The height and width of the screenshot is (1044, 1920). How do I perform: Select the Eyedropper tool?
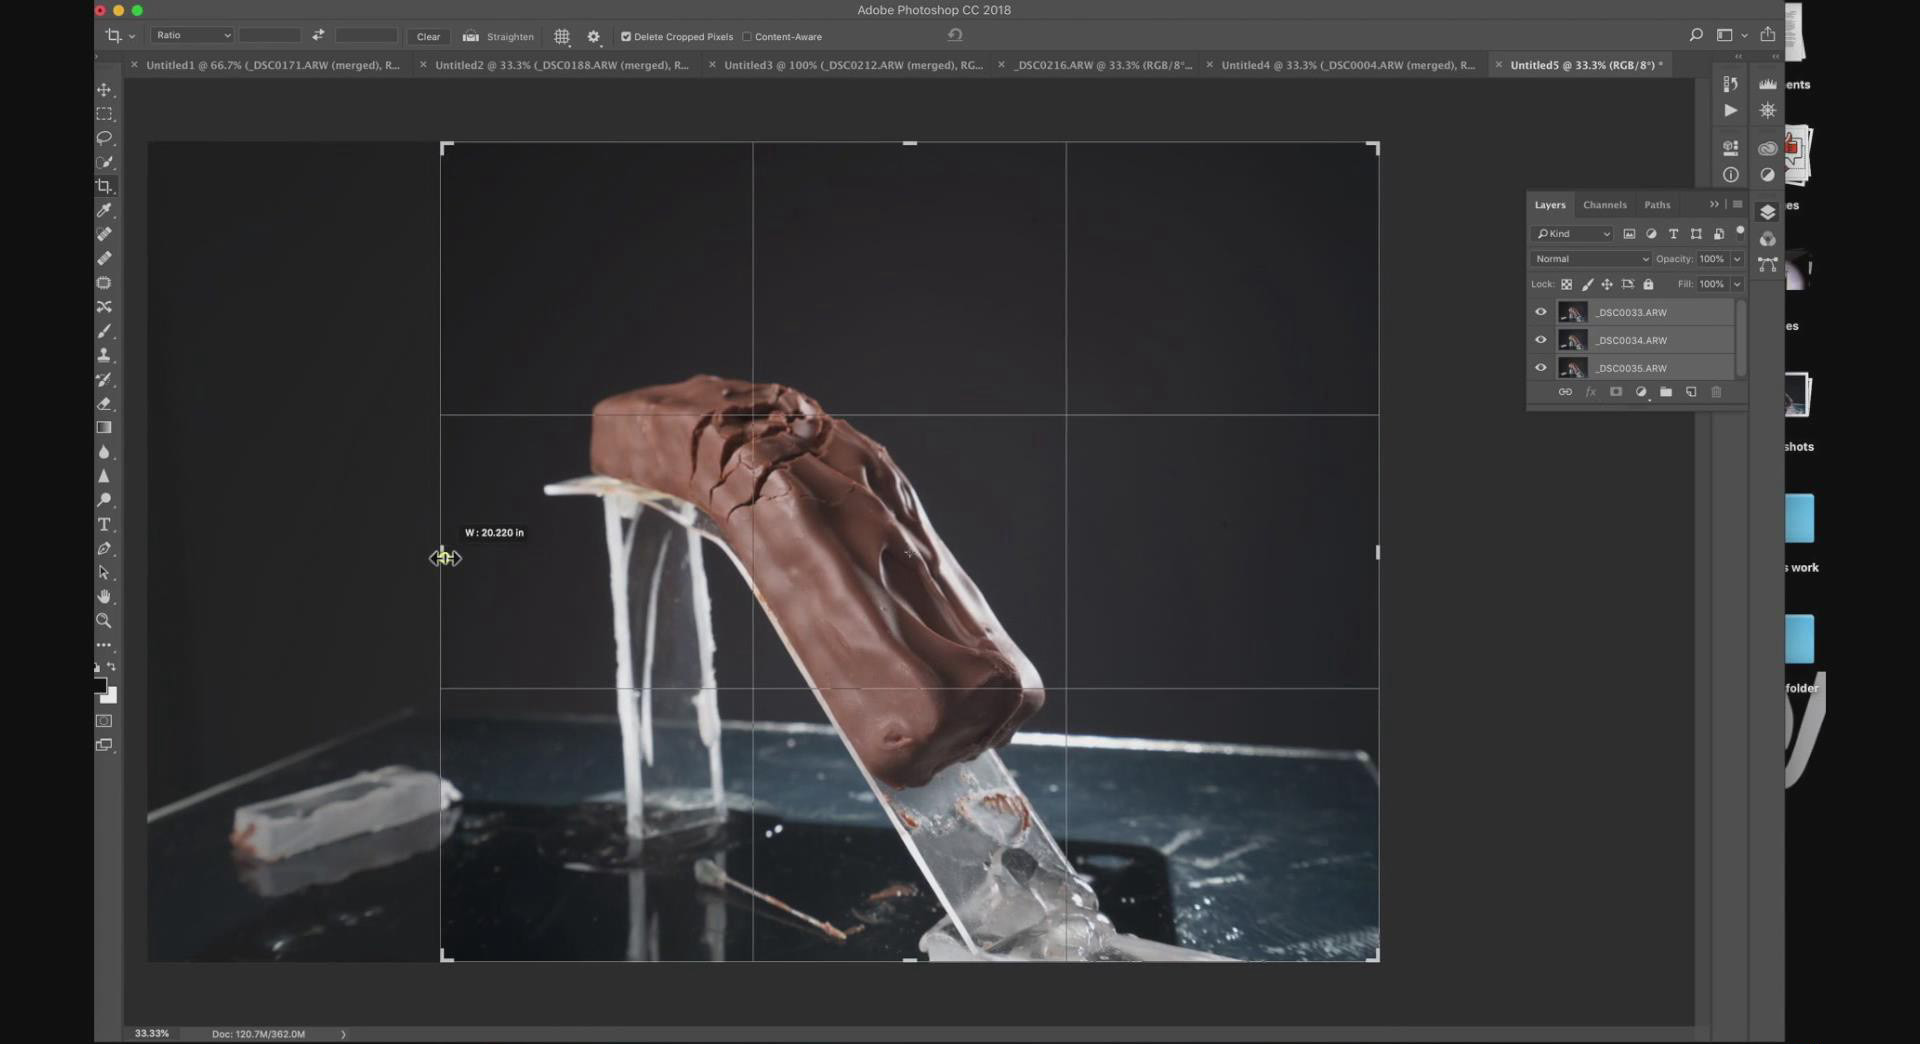pos(104,210)
